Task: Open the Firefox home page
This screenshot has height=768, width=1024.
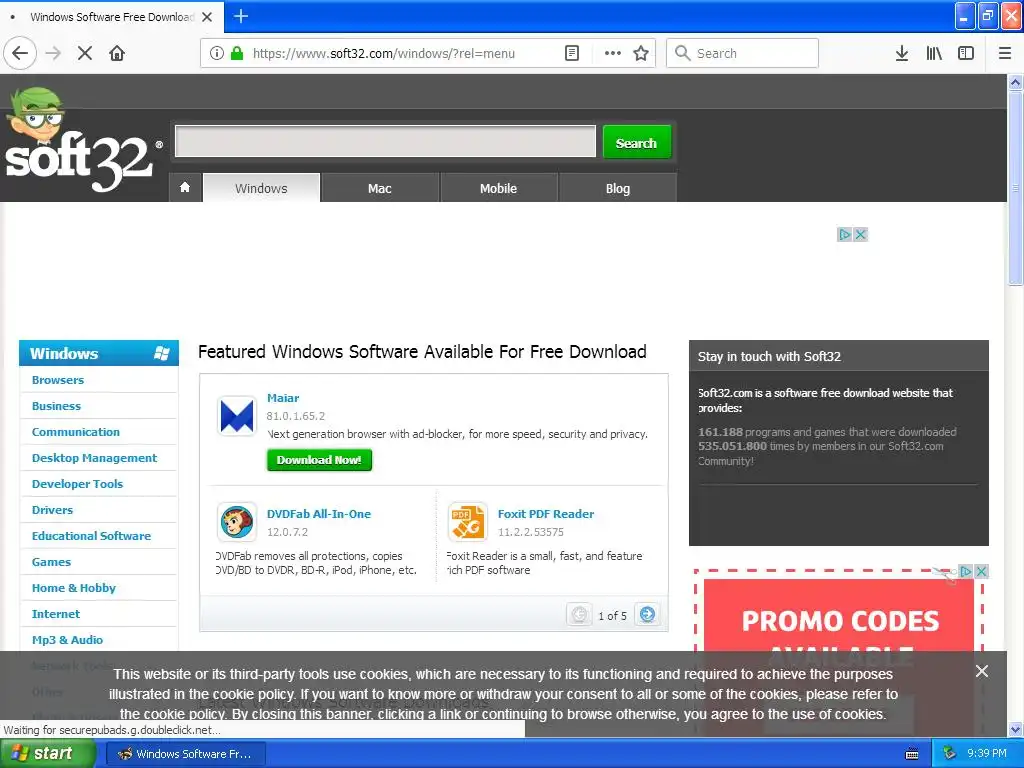Action: [117, 53]
